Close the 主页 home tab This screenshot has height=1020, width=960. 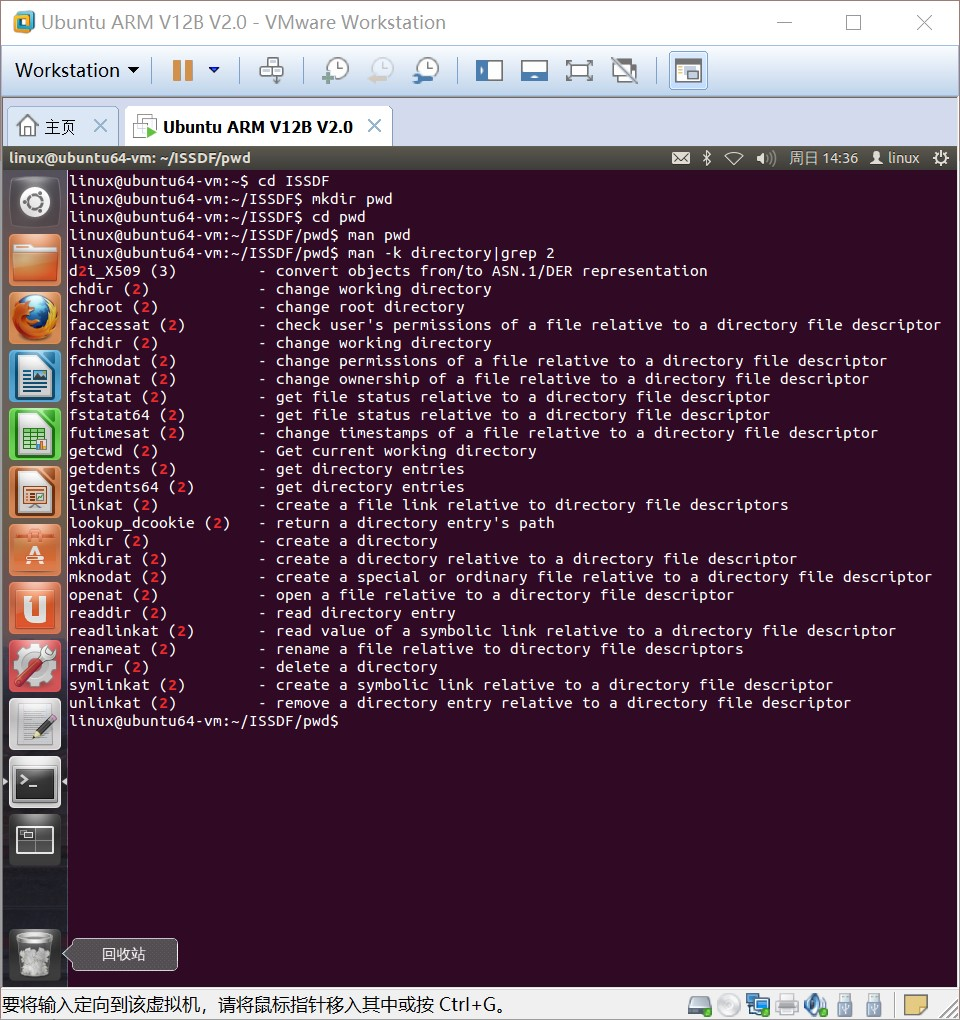pos(100,126)
